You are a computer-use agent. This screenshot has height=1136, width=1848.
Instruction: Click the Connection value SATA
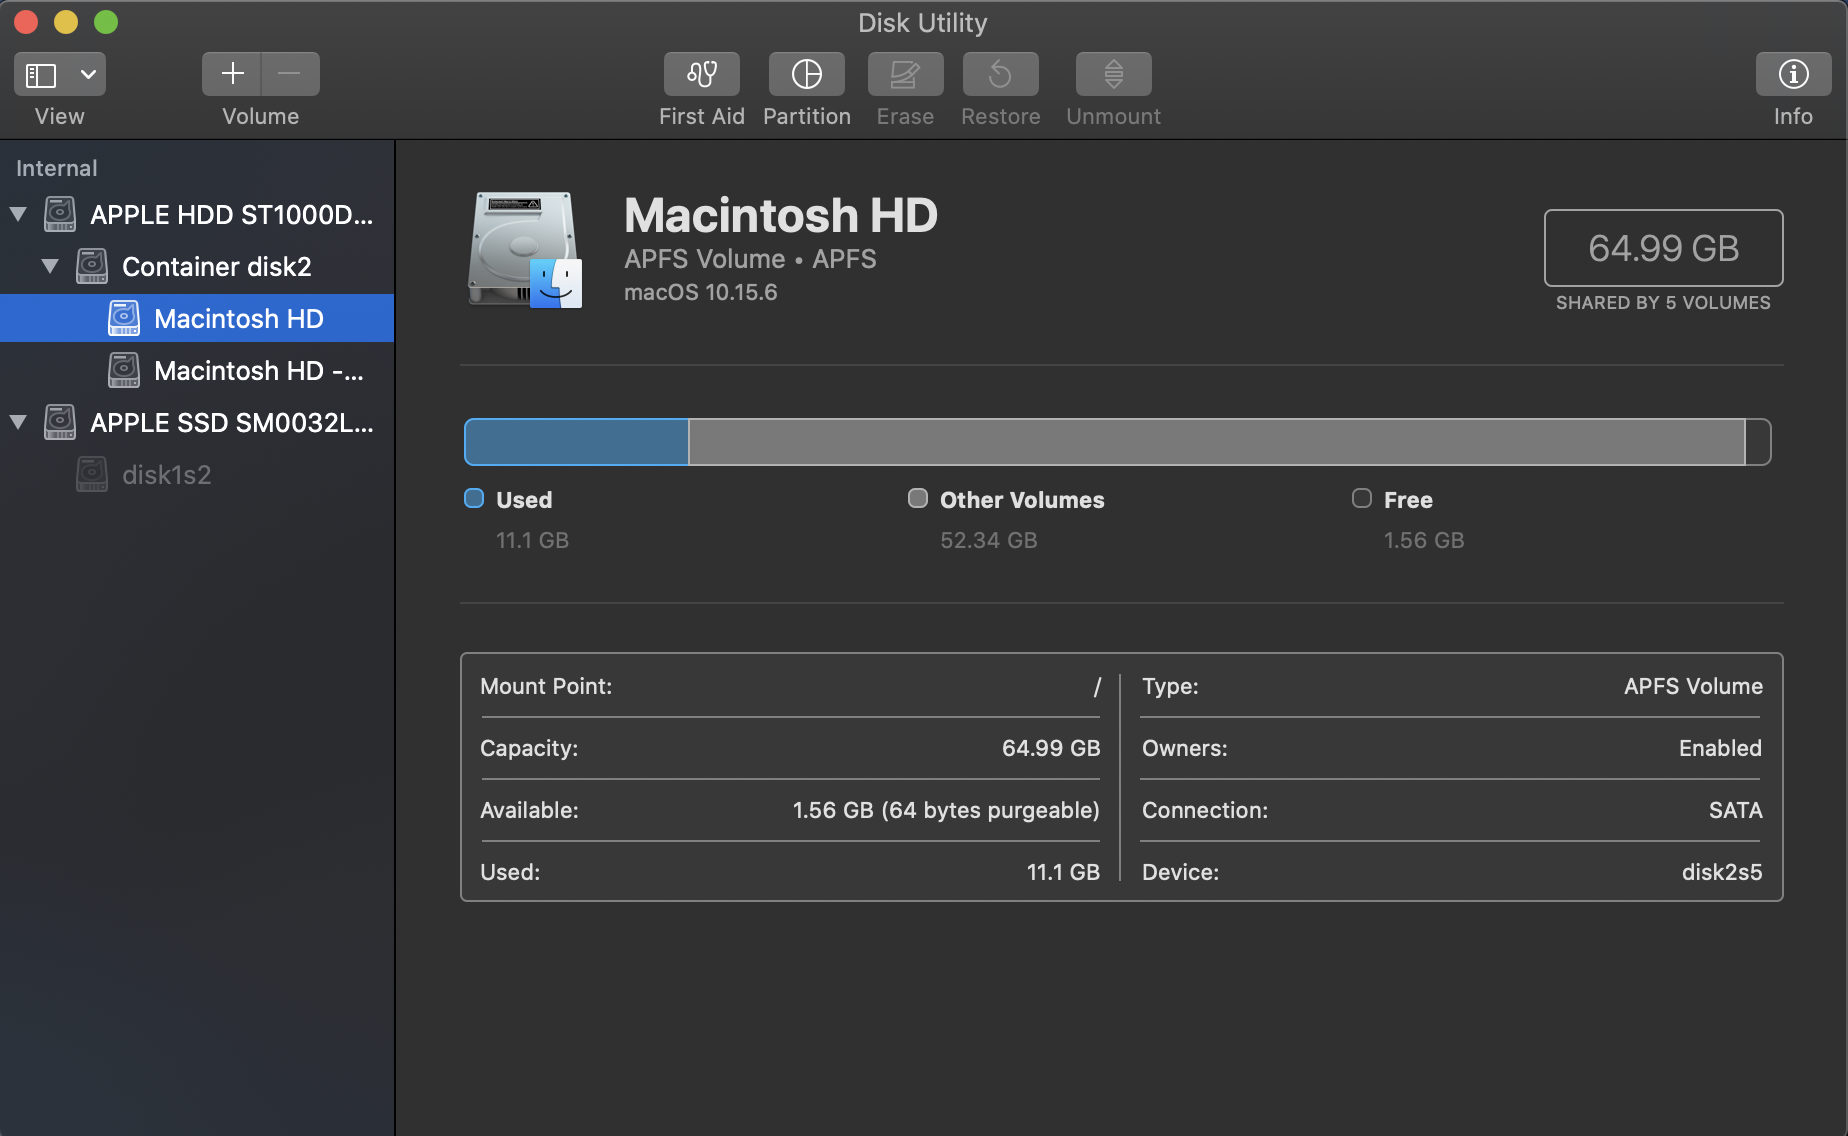pyautogui.click(x=1736, y=810)
